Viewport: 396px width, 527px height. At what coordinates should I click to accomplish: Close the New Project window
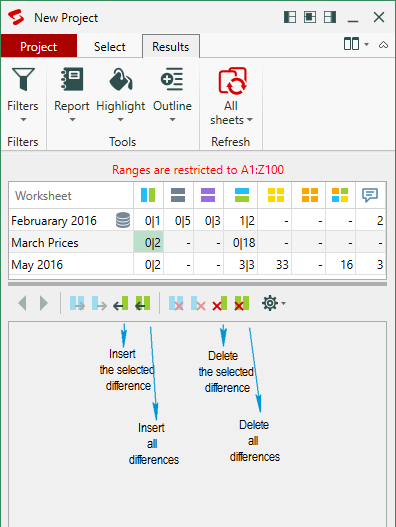379,17
